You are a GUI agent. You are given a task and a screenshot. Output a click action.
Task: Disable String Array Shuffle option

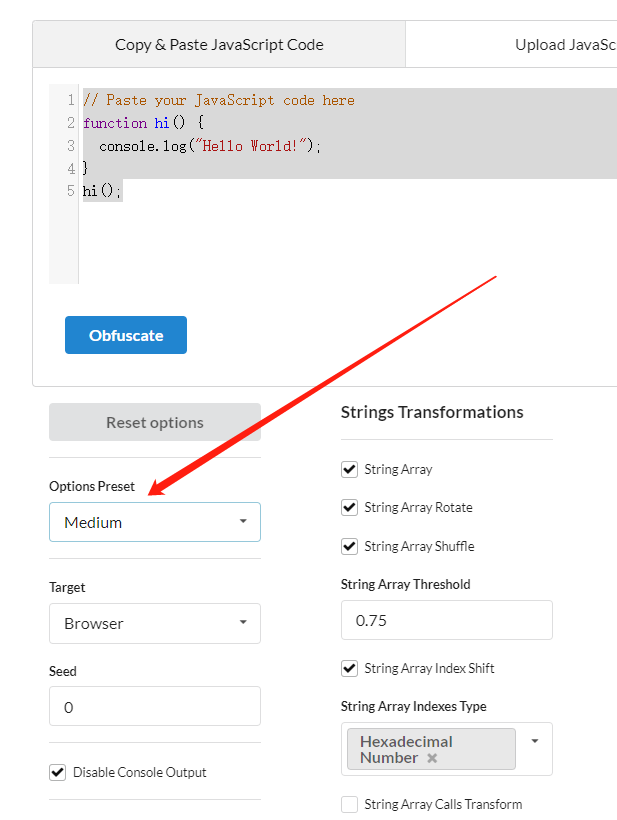coord(349,546)
